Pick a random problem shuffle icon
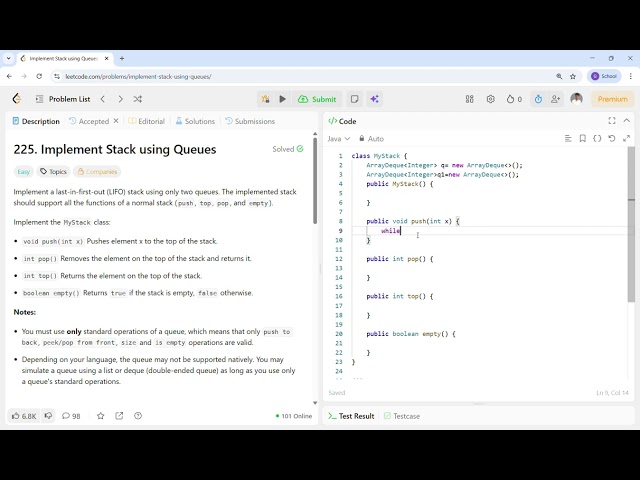Screen dimensions: 640x480 click(x=138, y=99)
